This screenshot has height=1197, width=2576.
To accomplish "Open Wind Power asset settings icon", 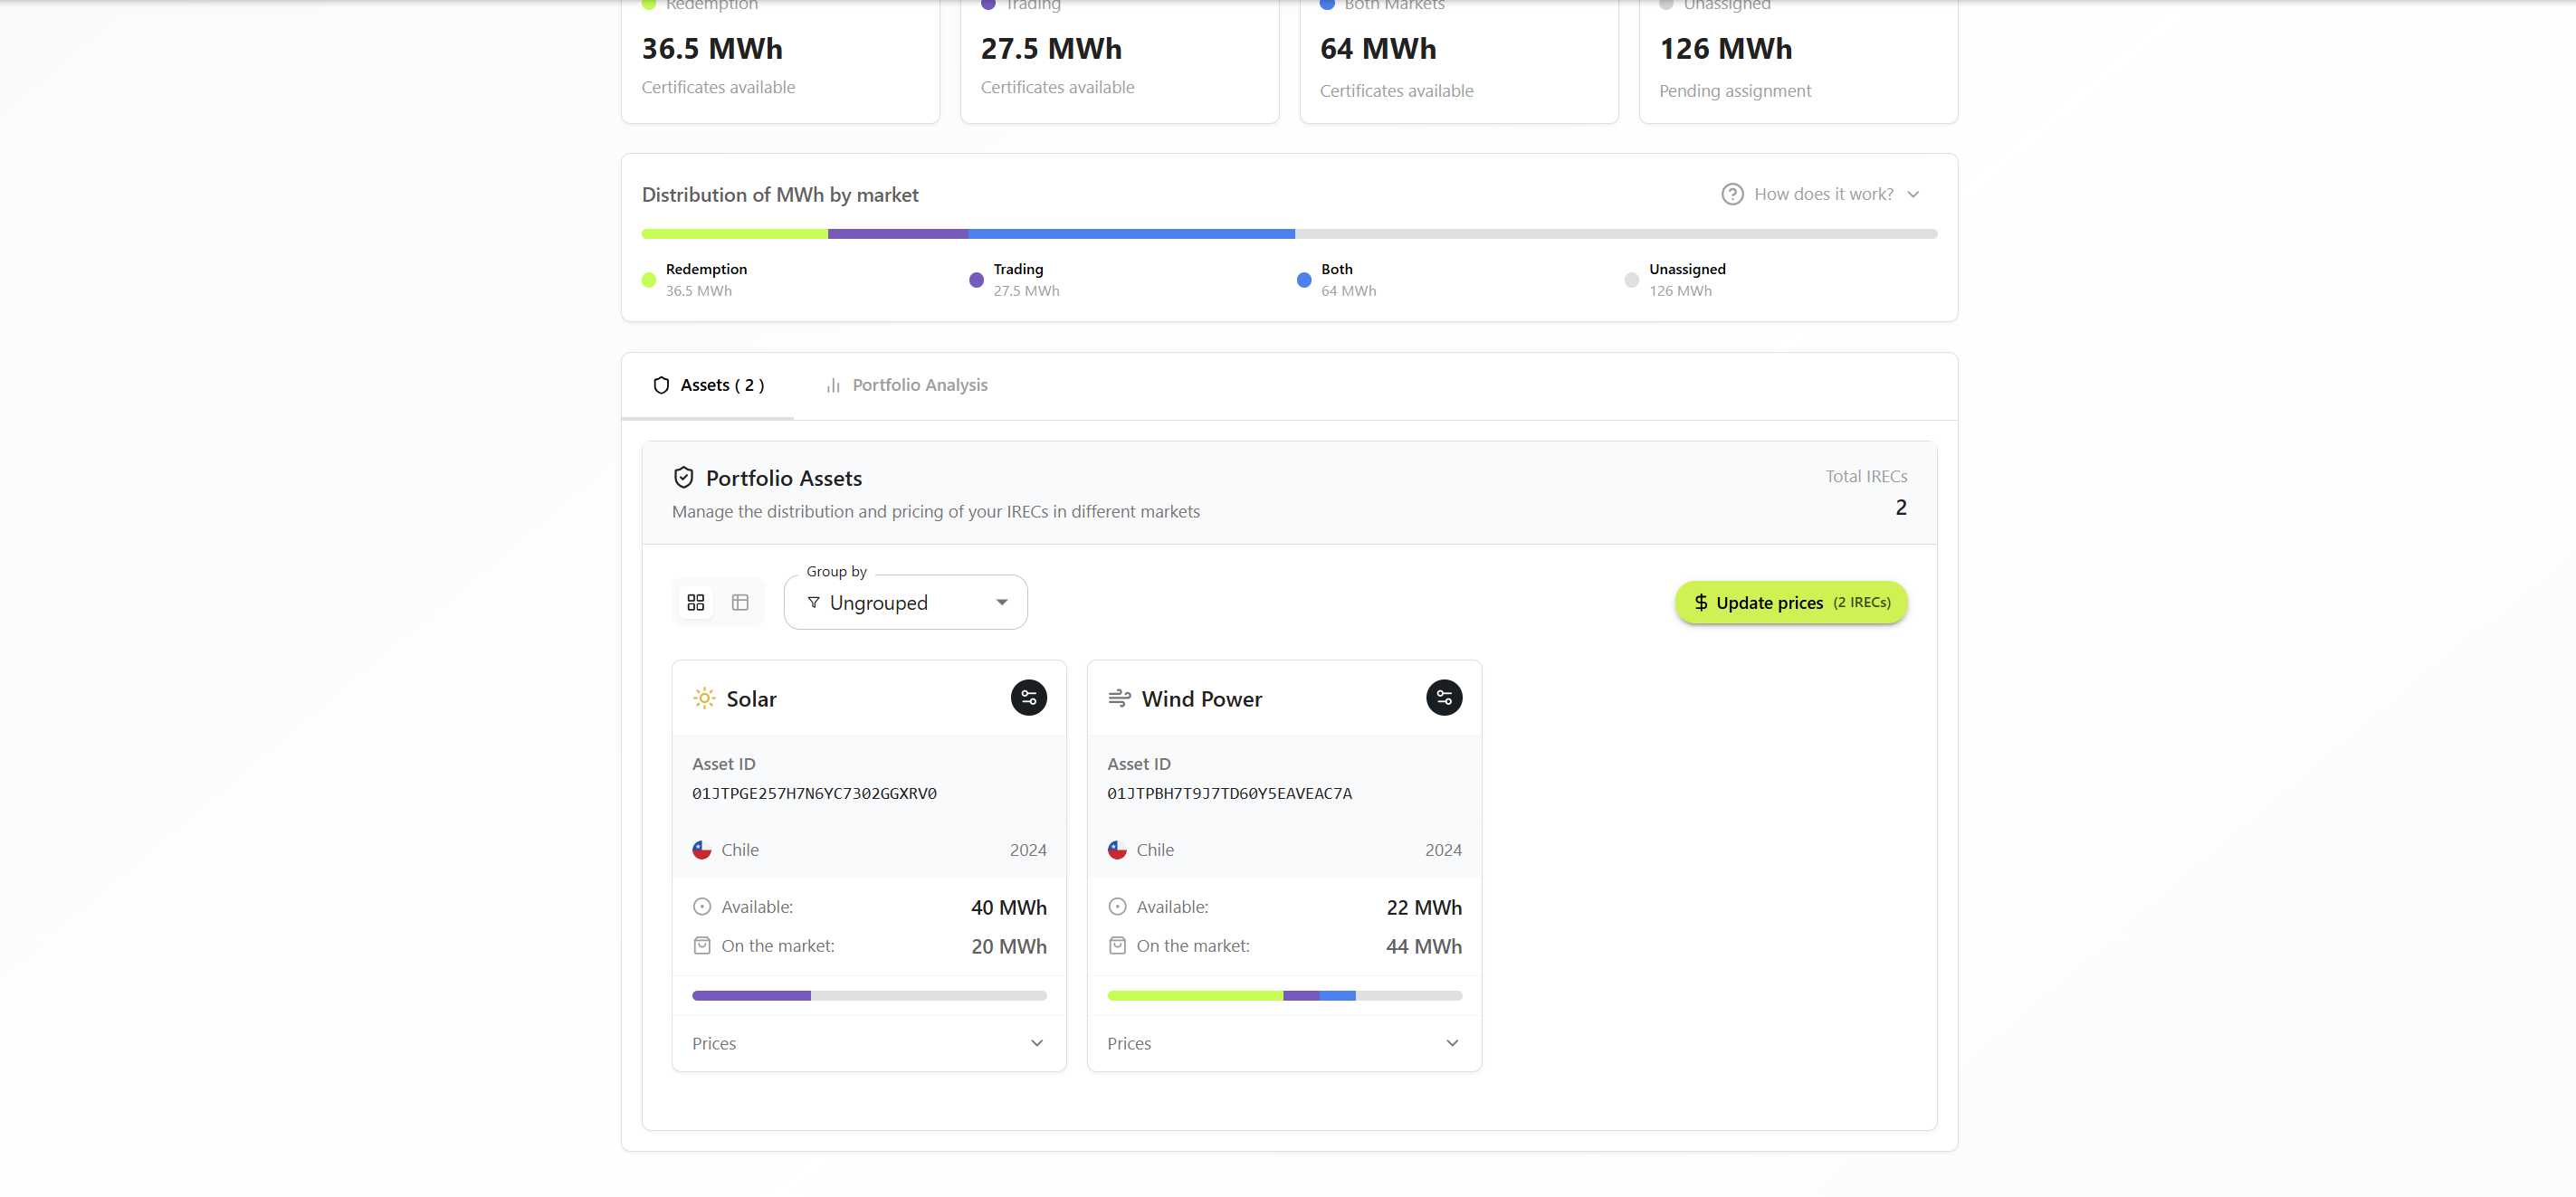I will coord(1443,697).
